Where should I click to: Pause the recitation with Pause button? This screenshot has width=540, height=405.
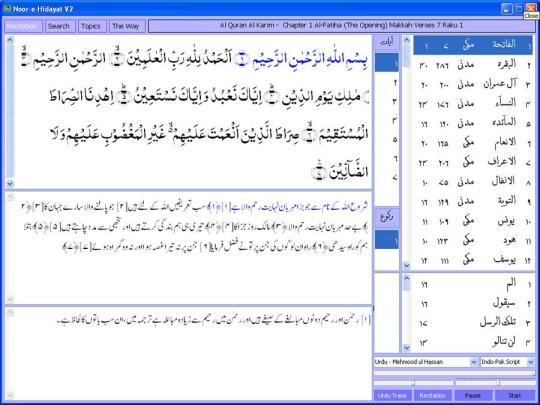point(473,395)
